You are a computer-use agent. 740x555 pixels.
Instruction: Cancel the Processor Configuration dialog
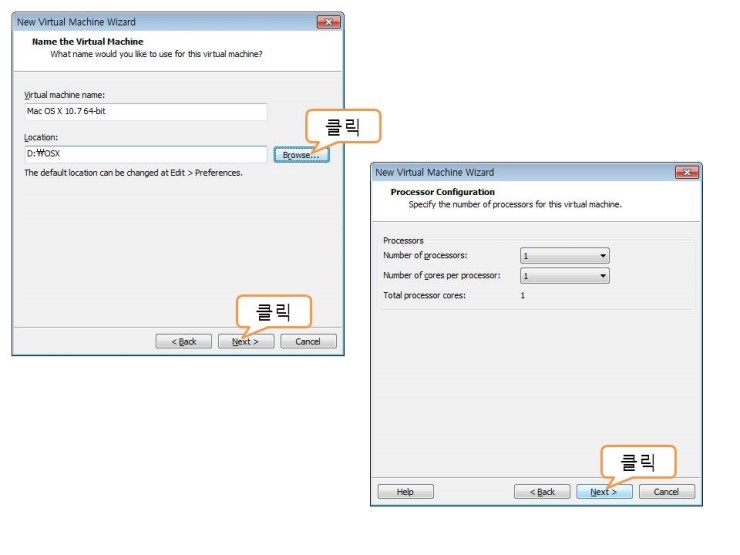point(666,491)
